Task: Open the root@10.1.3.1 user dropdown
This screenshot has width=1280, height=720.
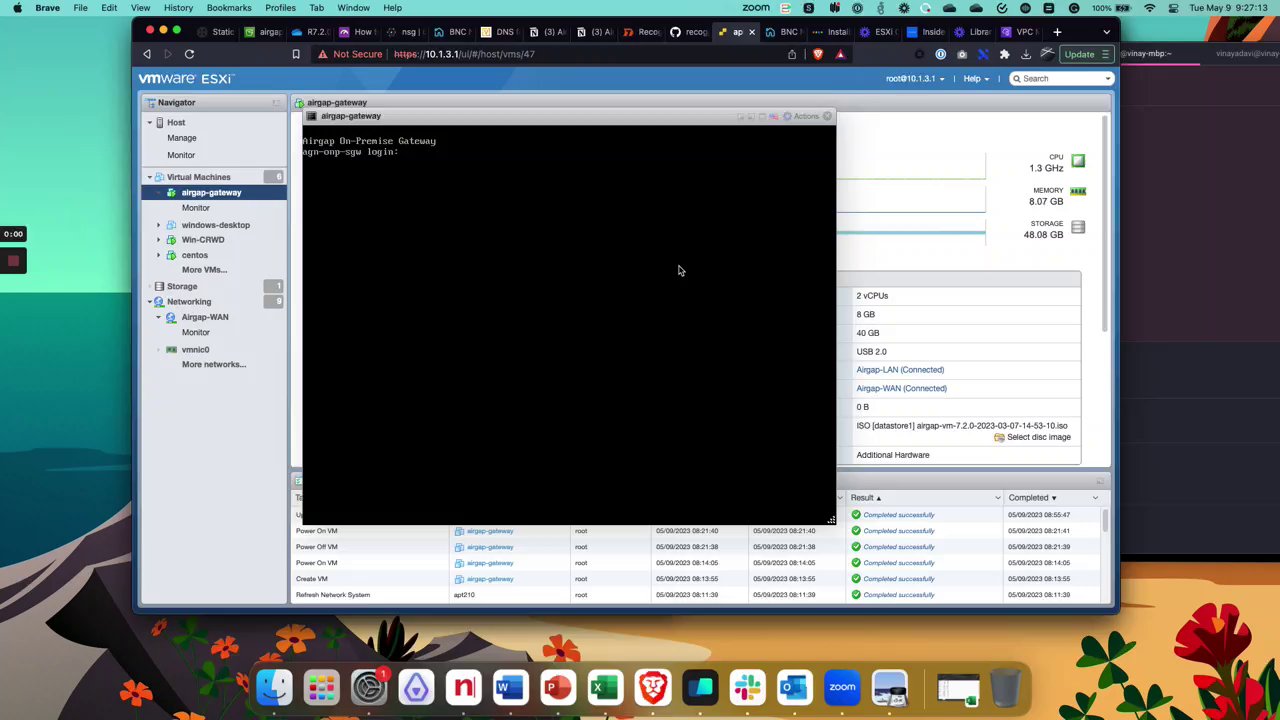Action: pyautogui.click(x=915, y=78)
